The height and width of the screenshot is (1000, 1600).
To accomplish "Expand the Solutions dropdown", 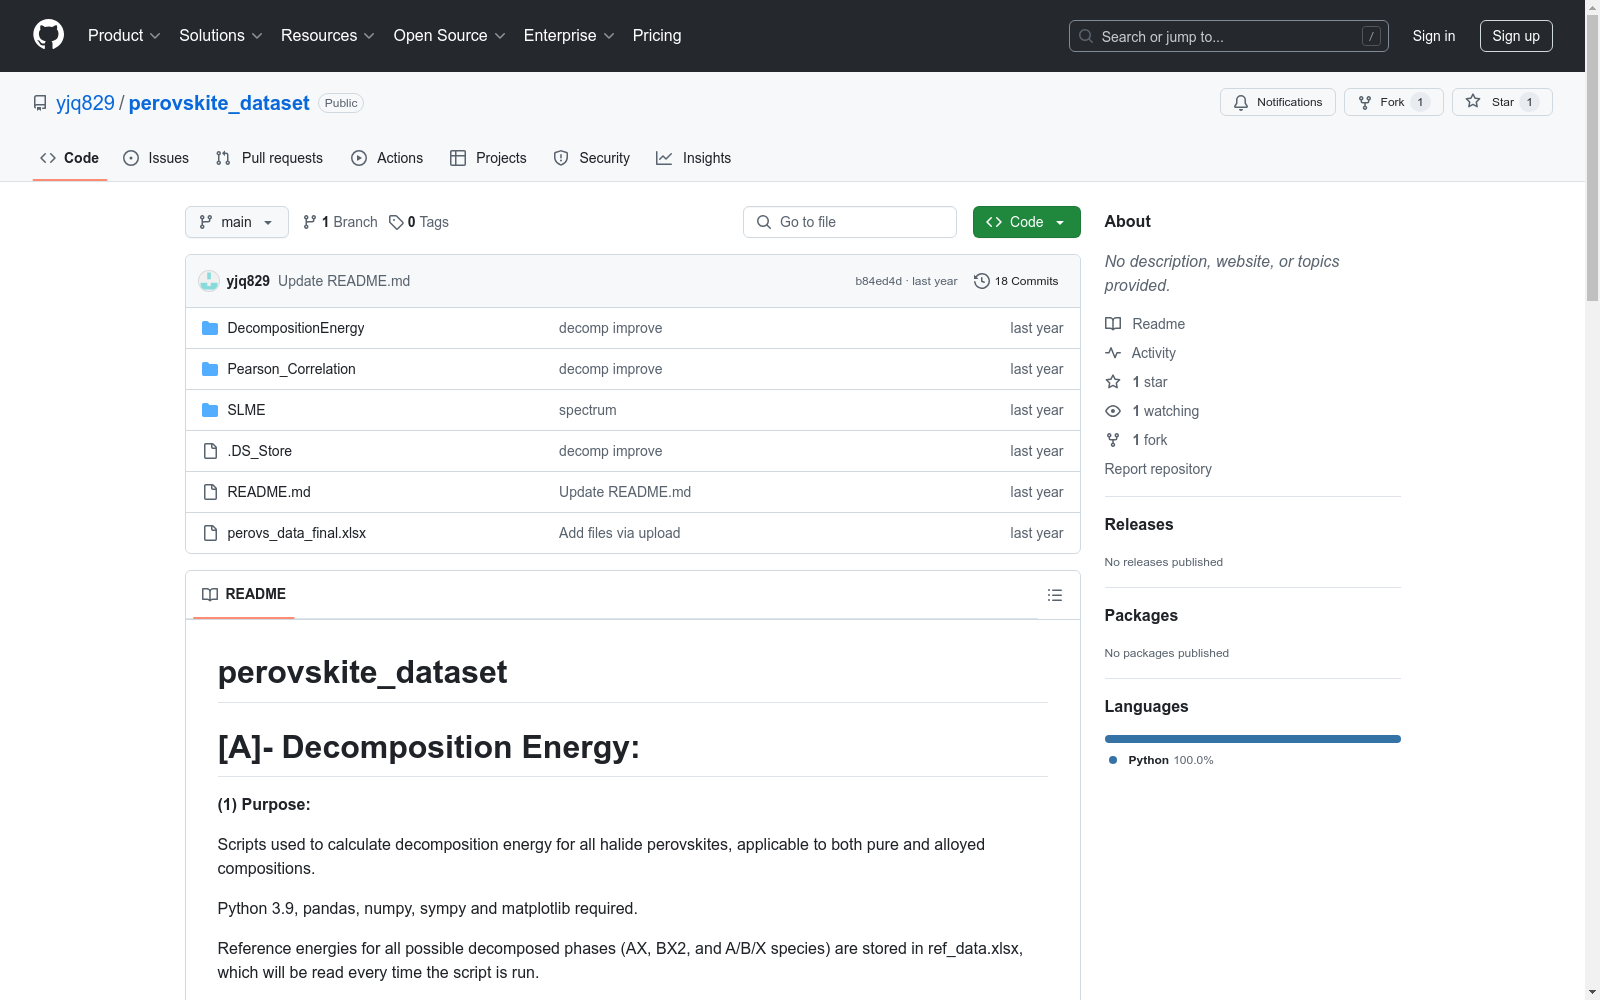I will (221, 35).
